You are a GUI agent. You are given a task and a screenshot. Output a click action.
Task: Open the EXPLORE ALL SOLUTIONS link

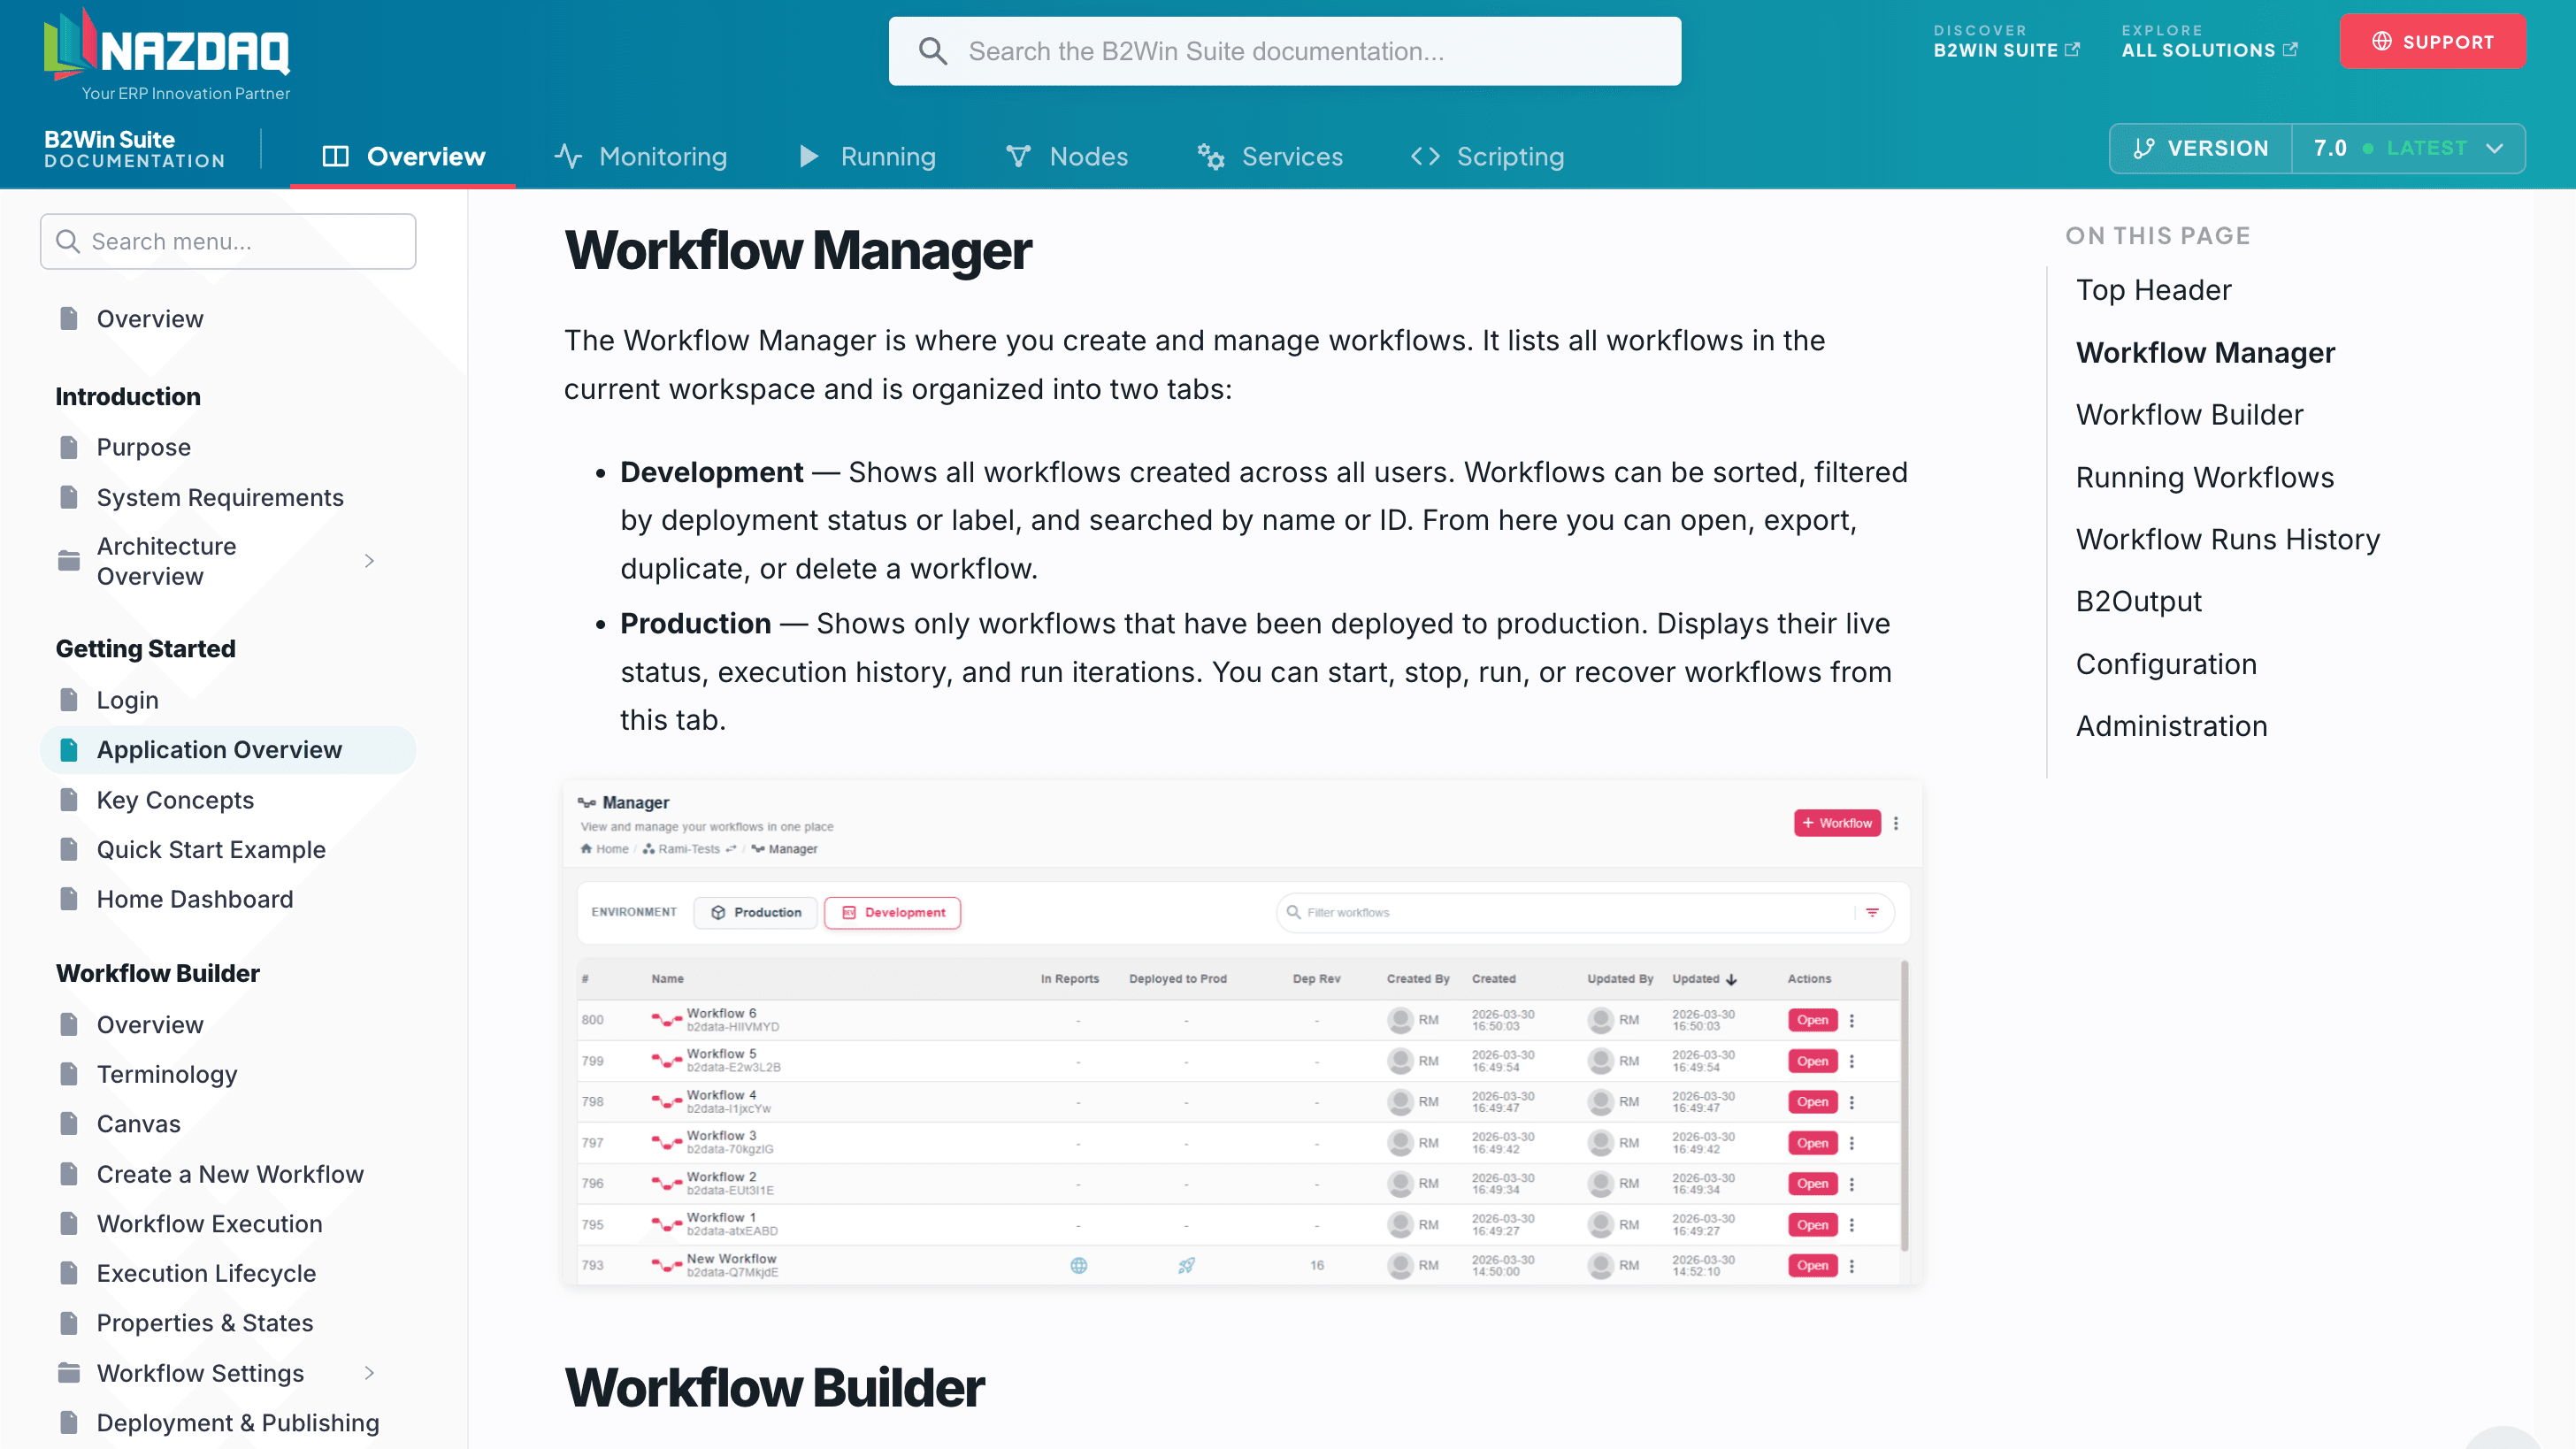pyautogui.click(x=2209, y=41)
